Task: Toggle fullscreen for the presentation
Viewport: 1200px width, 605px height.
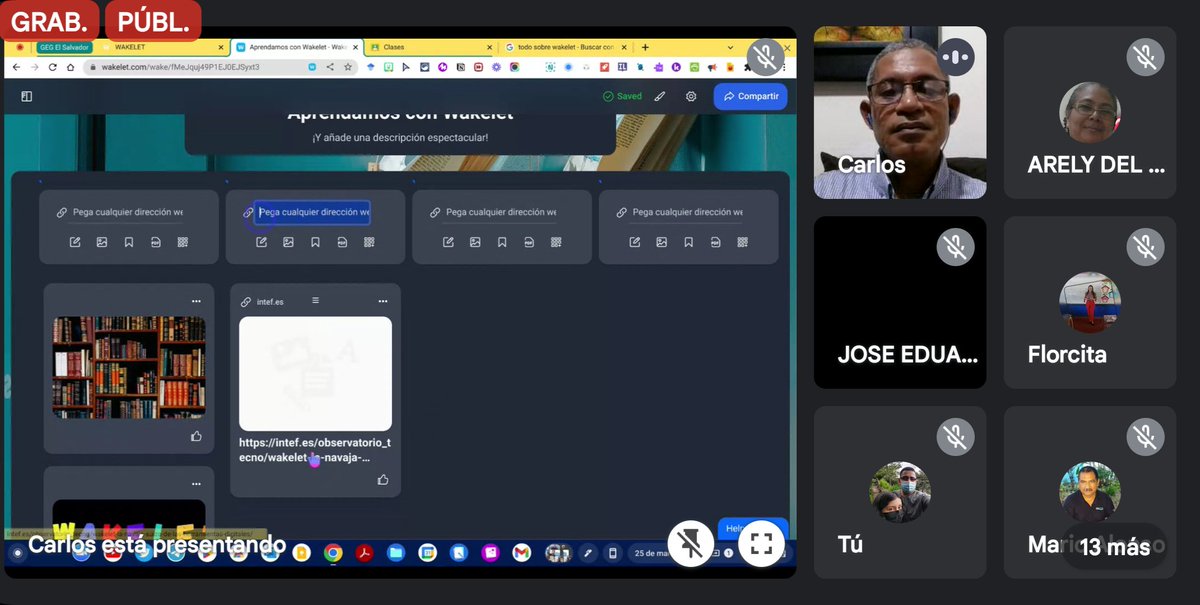Action: [762, 543]
